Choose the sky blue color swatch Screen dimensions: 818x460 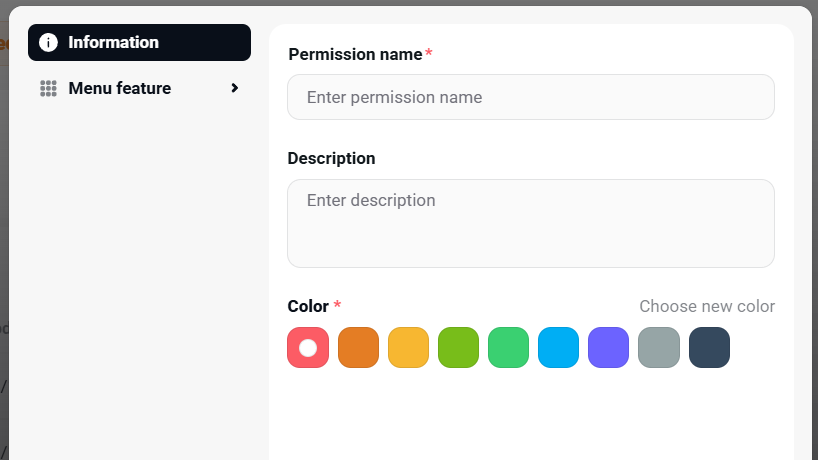(558, 347)
